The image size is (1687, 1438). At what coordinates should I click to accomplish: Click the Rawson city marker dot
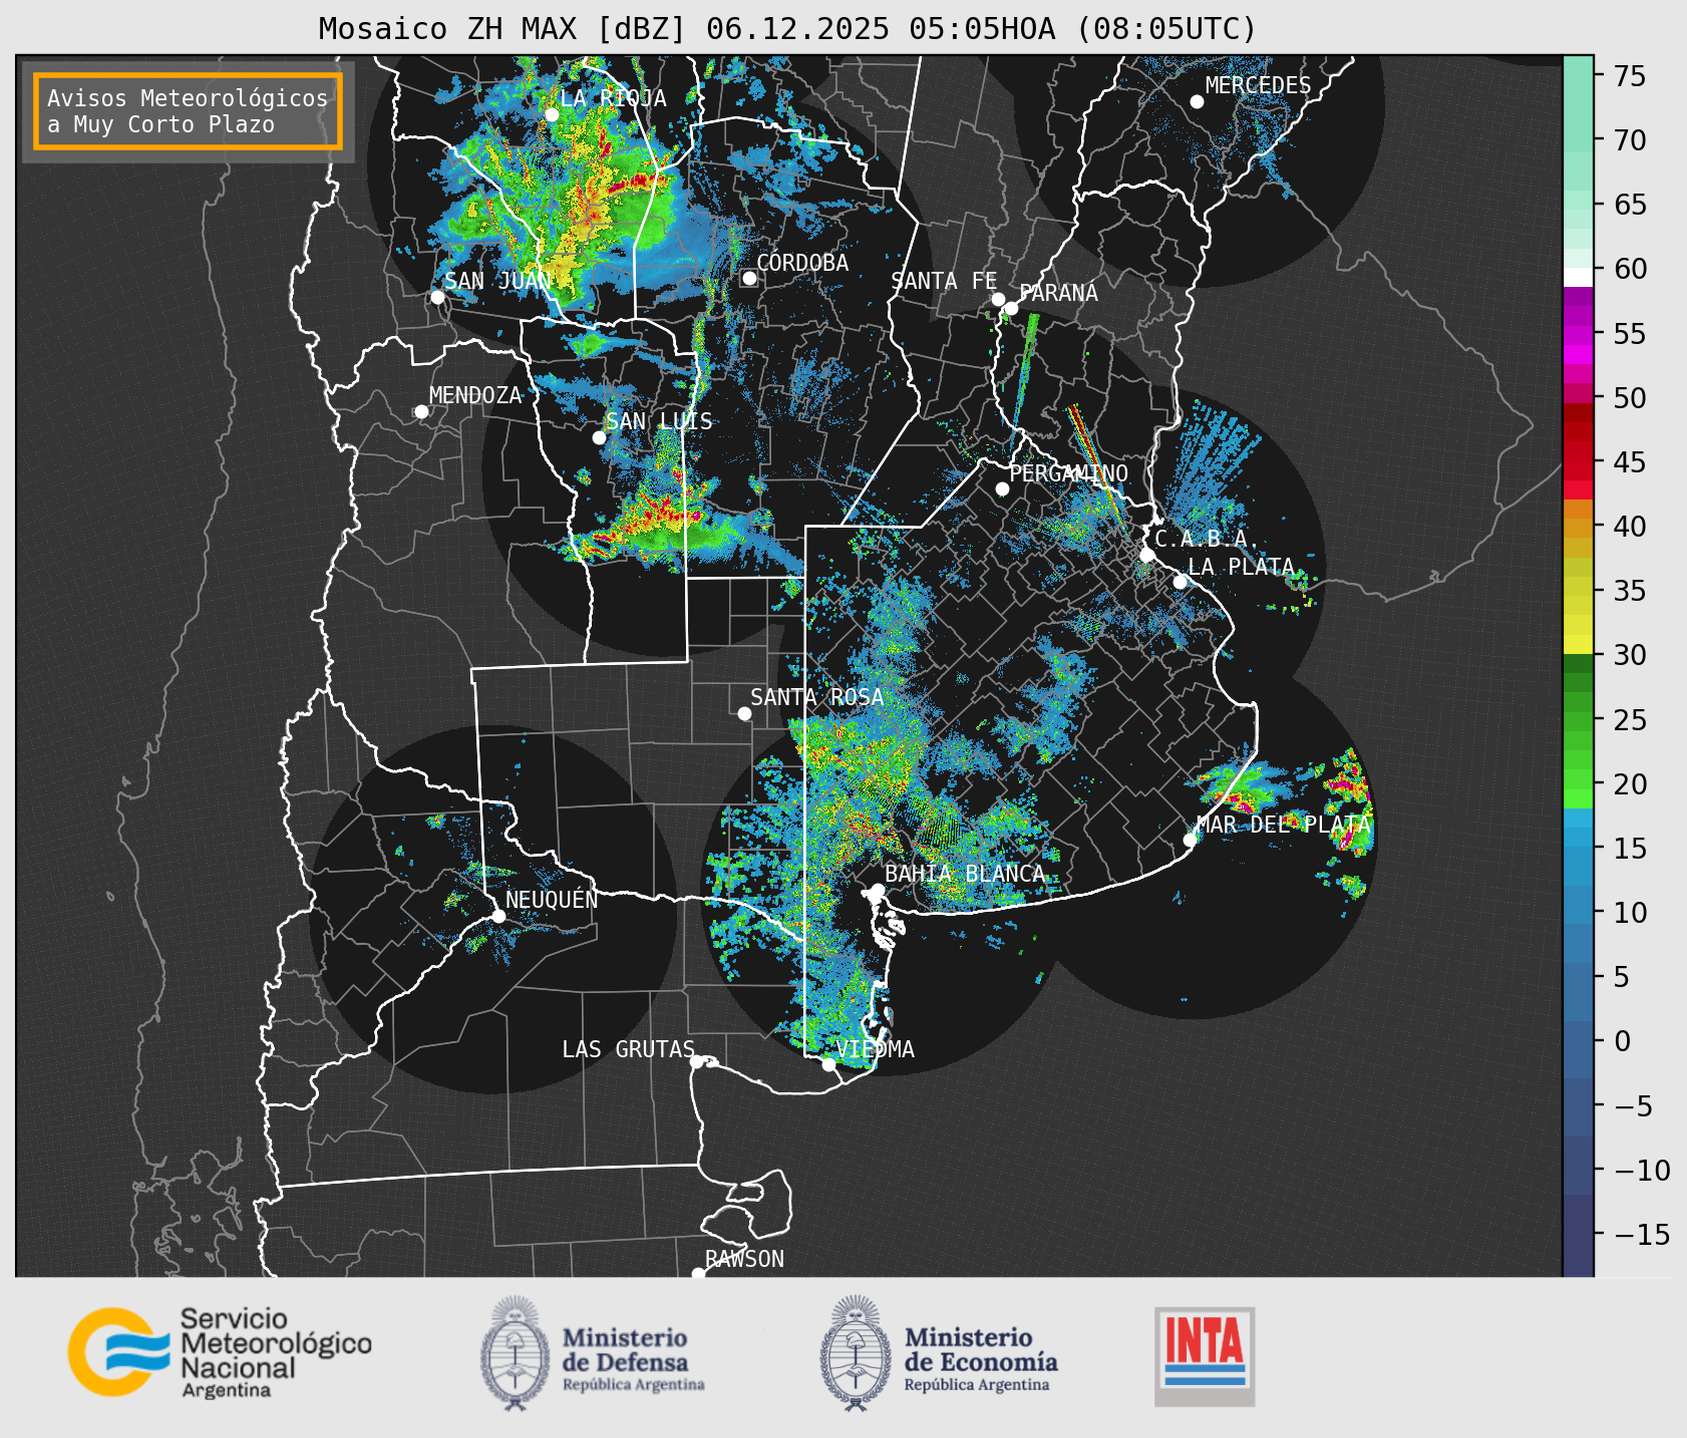pos(698,1274)
